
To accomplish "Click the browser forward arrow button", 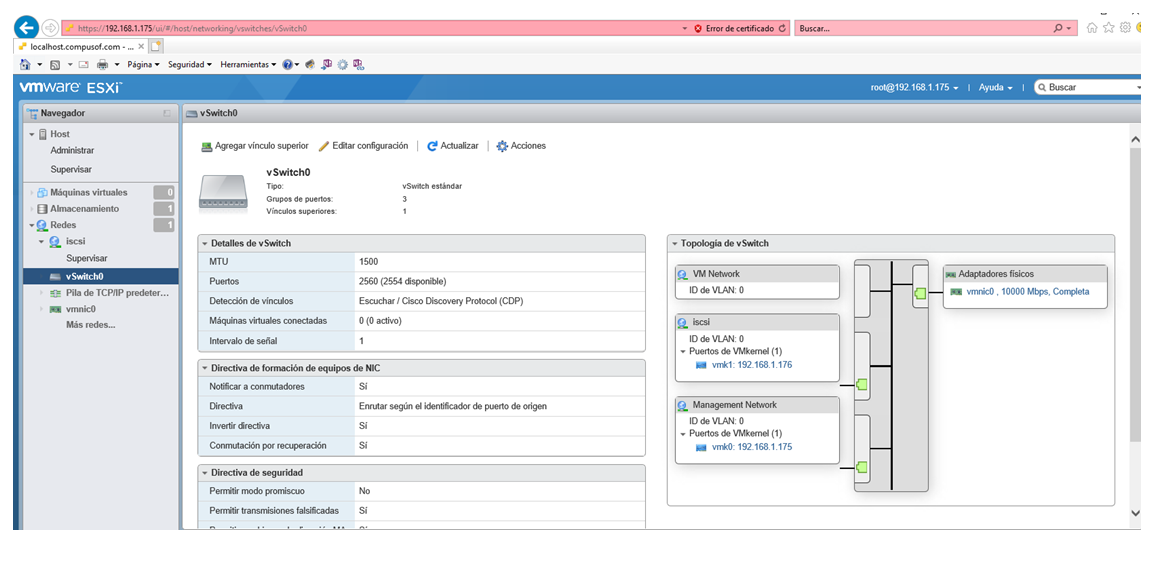I will coord(50,28).
